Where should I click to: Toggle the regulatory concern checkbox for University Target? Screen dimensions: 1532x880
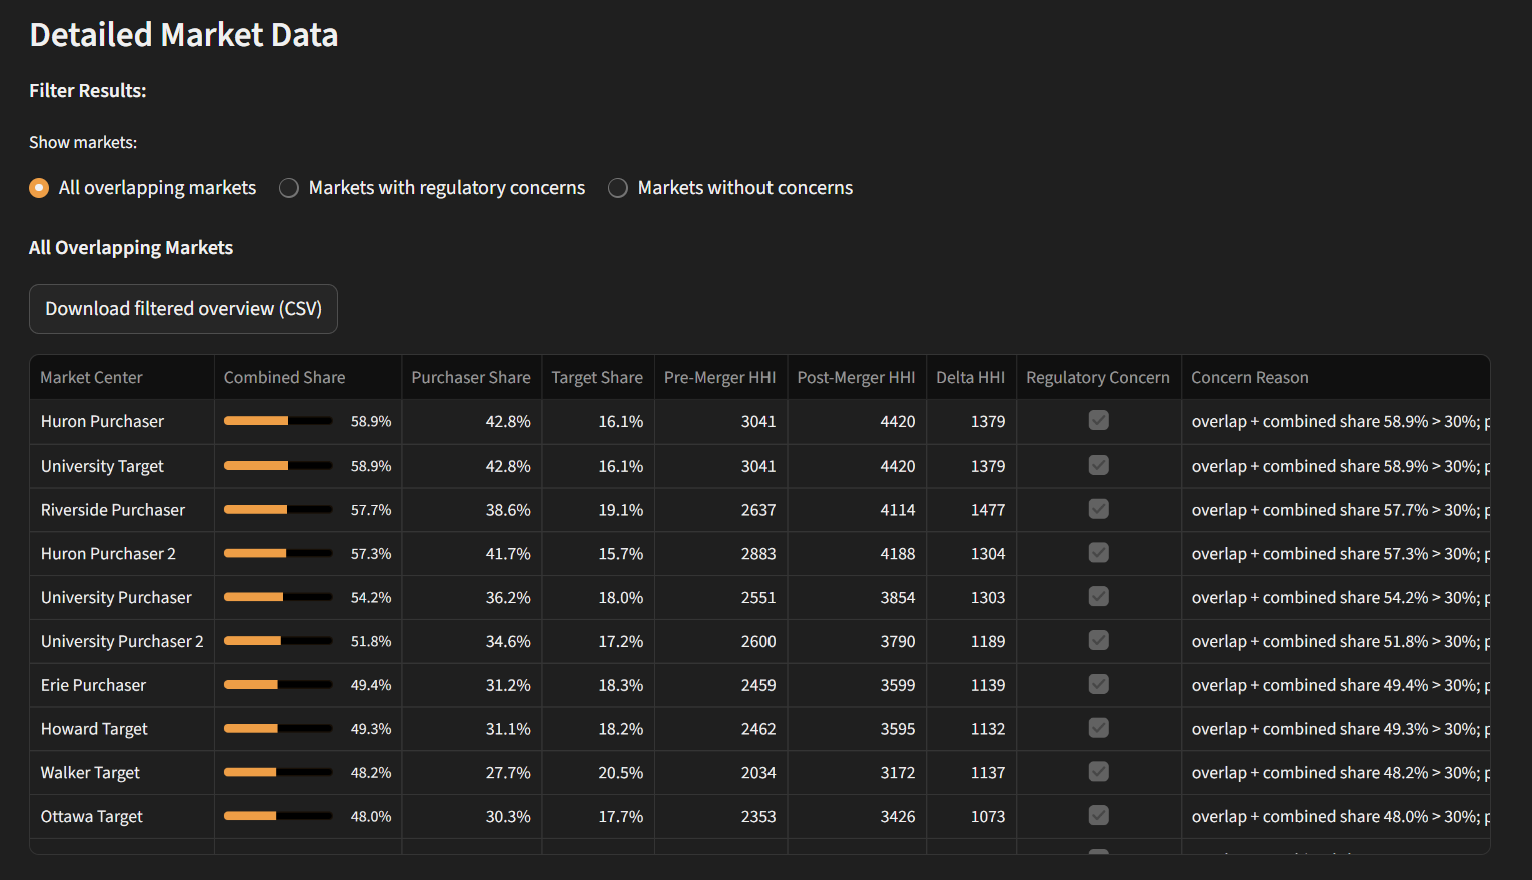(x=1098, y=465)
